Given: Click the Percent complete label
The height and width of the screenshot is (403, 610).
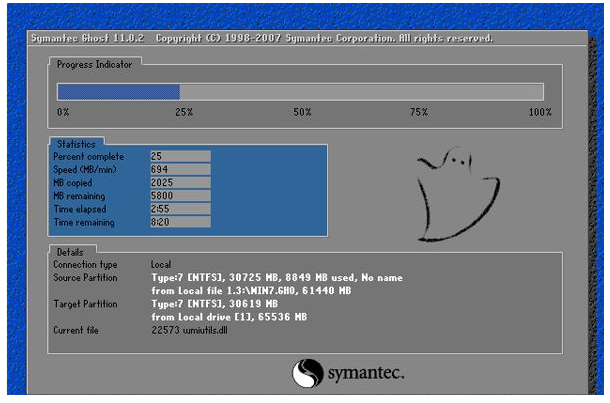Looking at the screenshot, I should tap(89, 156).
